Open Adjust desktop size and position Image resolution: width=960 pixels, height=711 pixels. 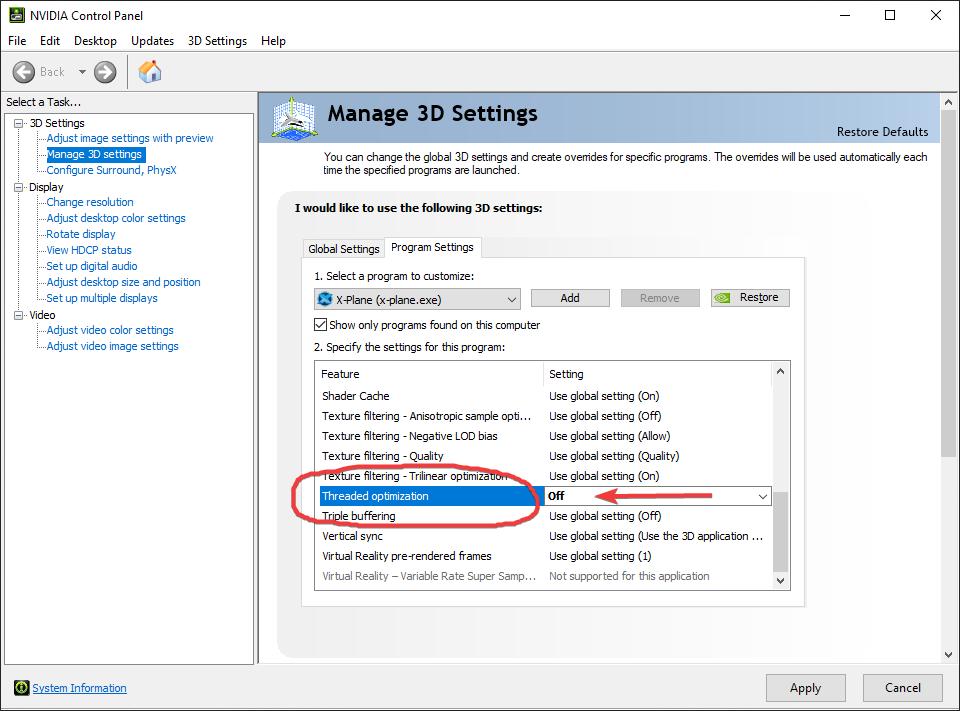[x=124, y=282]
